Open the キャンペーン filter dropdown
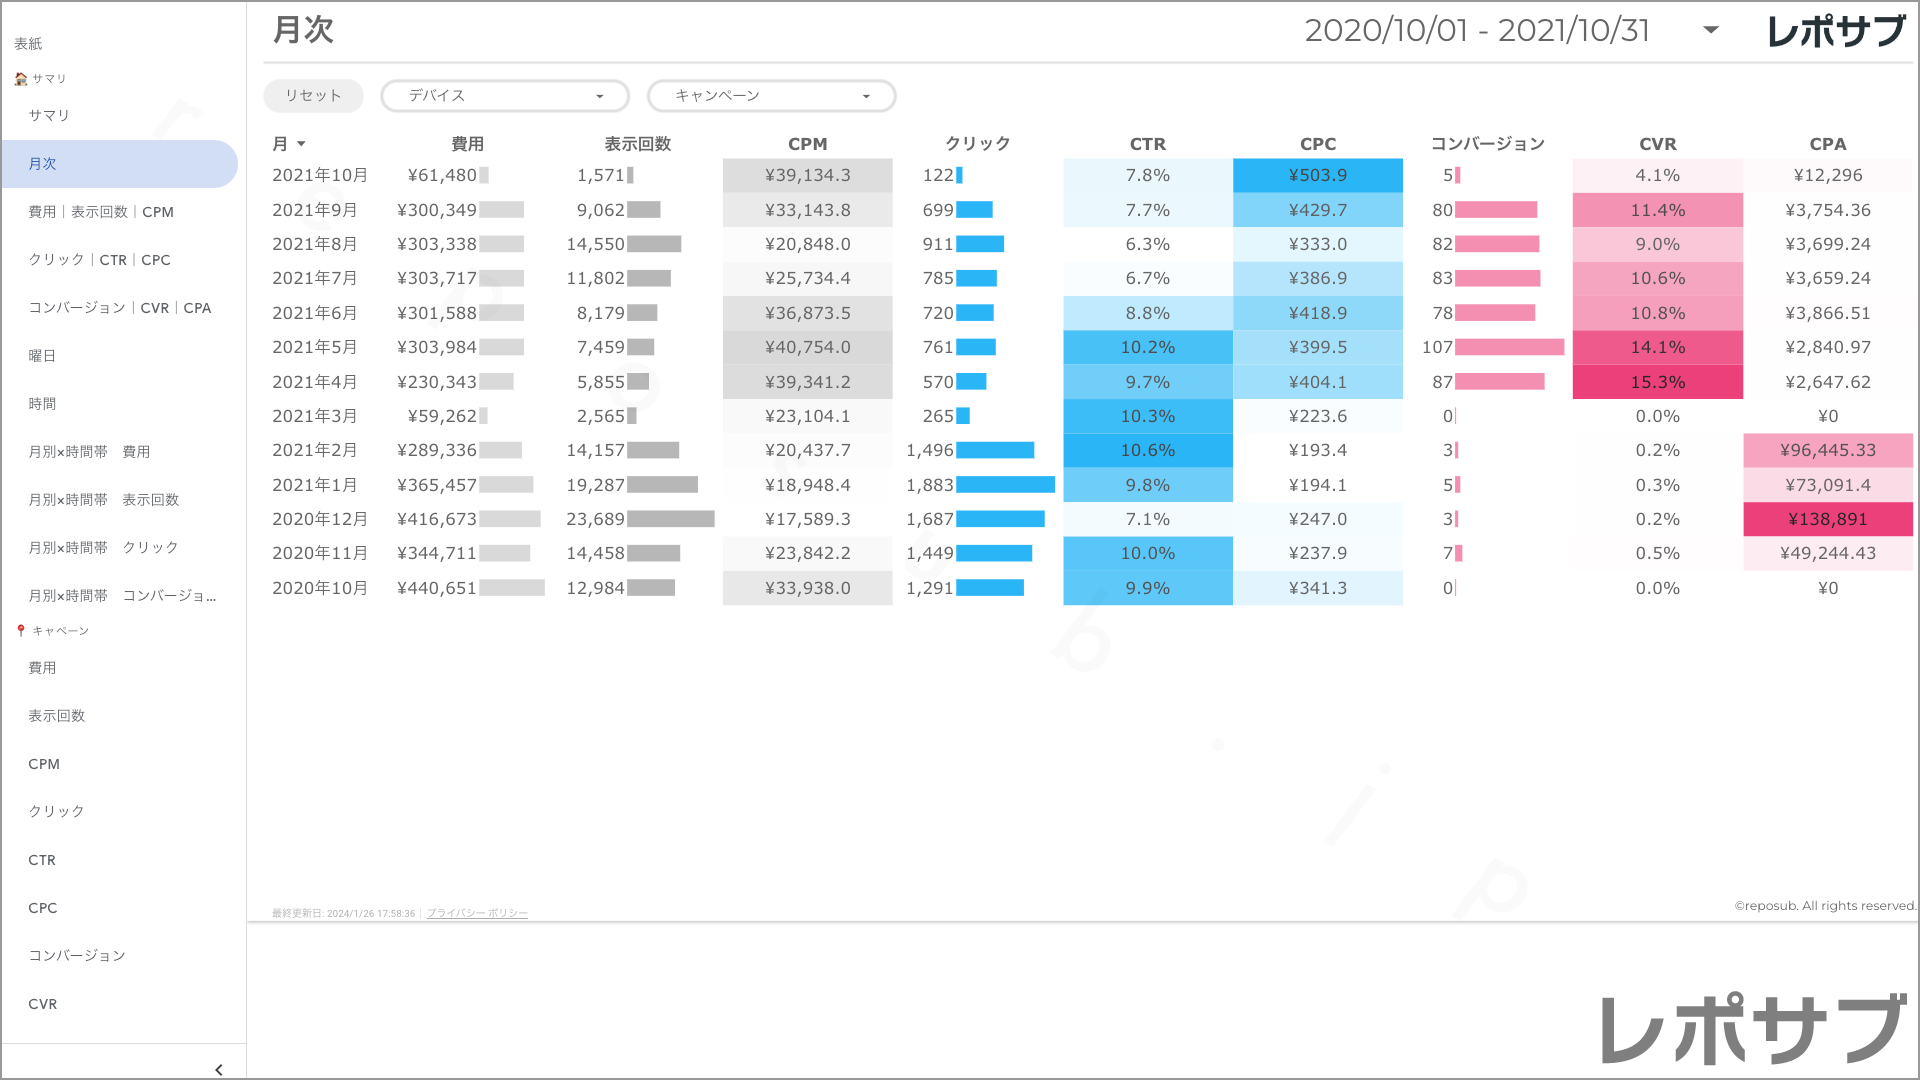 pyautogui.click(x=771, y=96)
